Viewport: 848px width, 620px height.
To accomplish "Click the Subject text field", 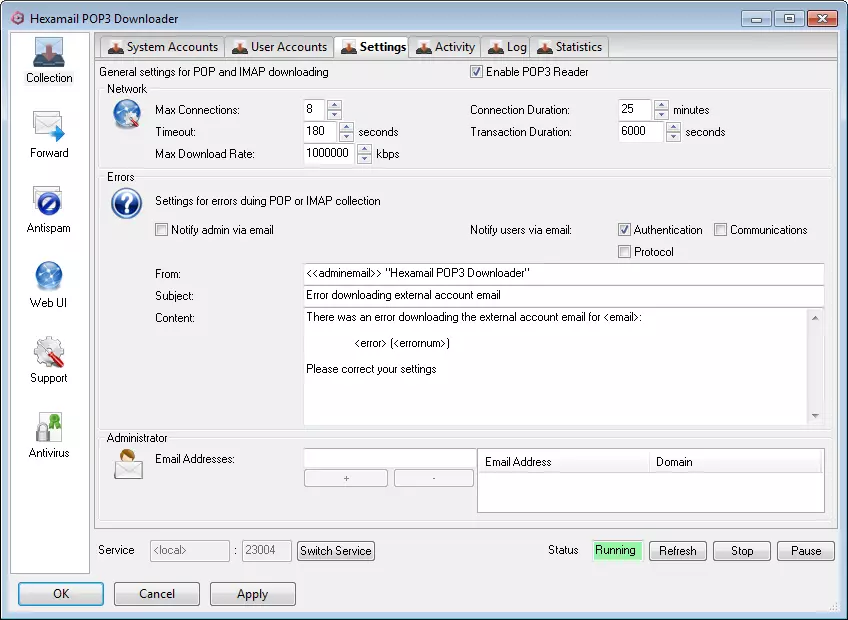I will 563,296.
